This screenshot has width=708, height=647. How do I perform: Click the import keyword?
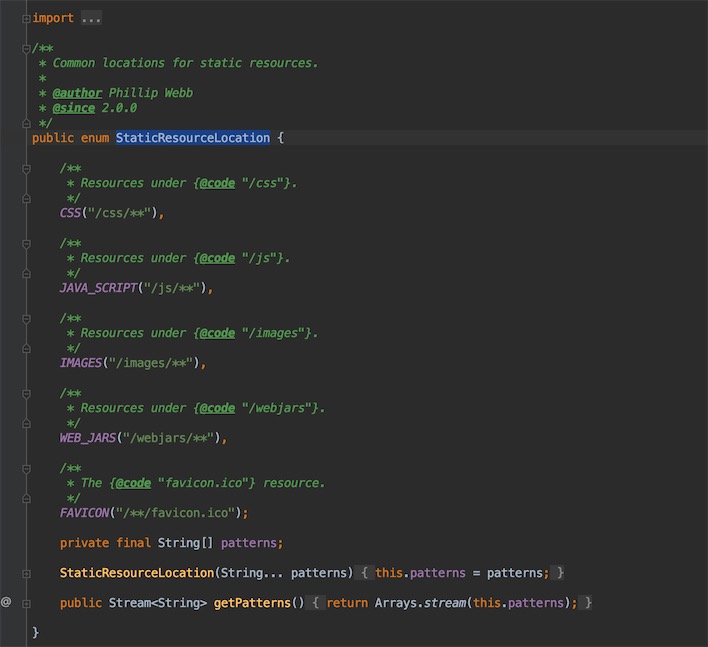[x=53, y=18]
